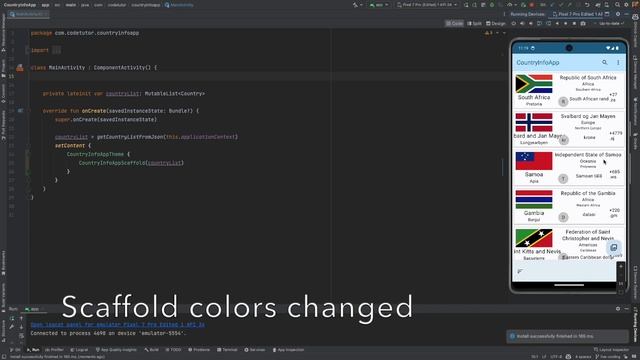The height and width of the screenshot is (360, 640).
Task: Open Running Devices panel gear options
Action: [618, 14]
